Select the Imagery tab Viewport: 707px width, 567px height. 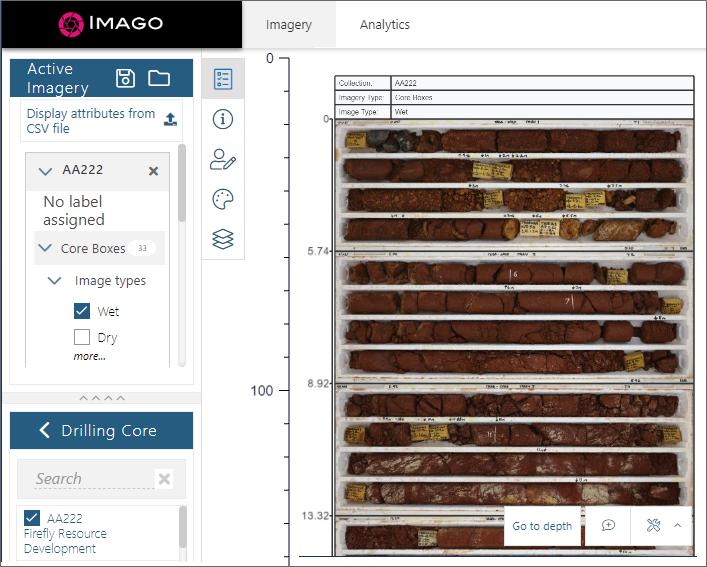click(x=288, y=25)
